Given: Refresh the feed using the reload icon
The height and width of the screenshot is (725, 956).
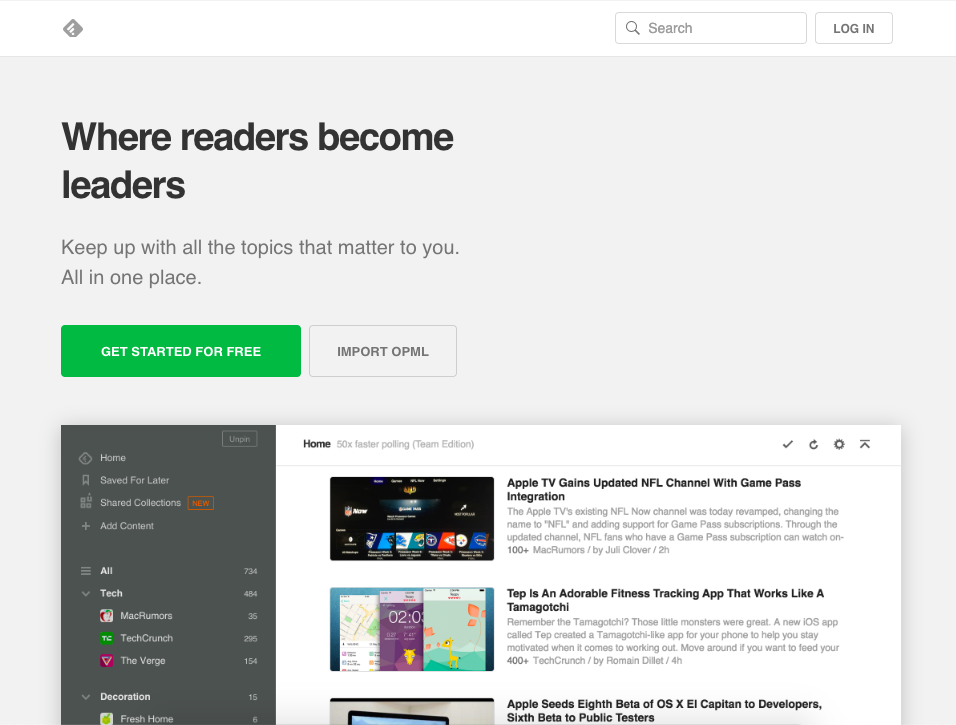Looking at the screenshot, I should click(x=813, y=444).
